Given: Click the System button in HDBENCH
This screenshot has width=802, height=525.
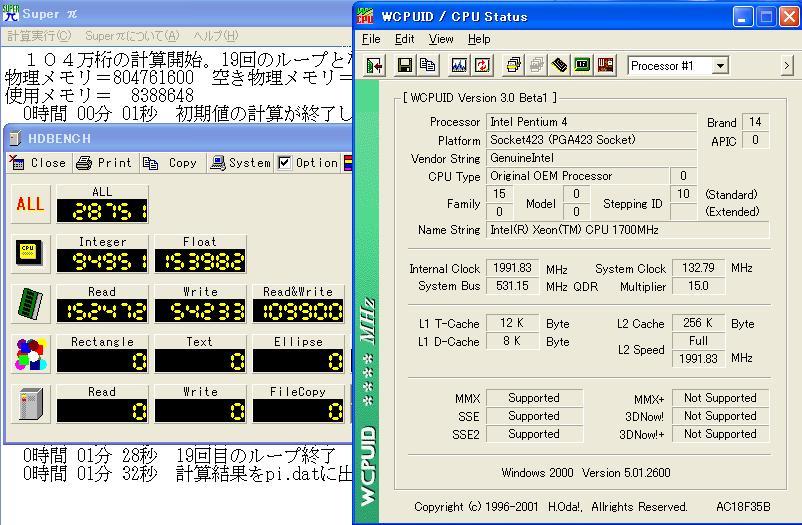Looking at the screenshot, I should click(x=240, y=163).
